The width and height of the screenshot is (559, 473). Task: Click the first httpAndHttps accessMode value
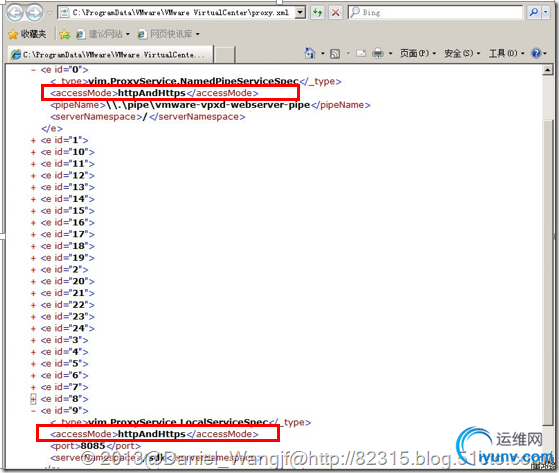click(x=152, y=93)
